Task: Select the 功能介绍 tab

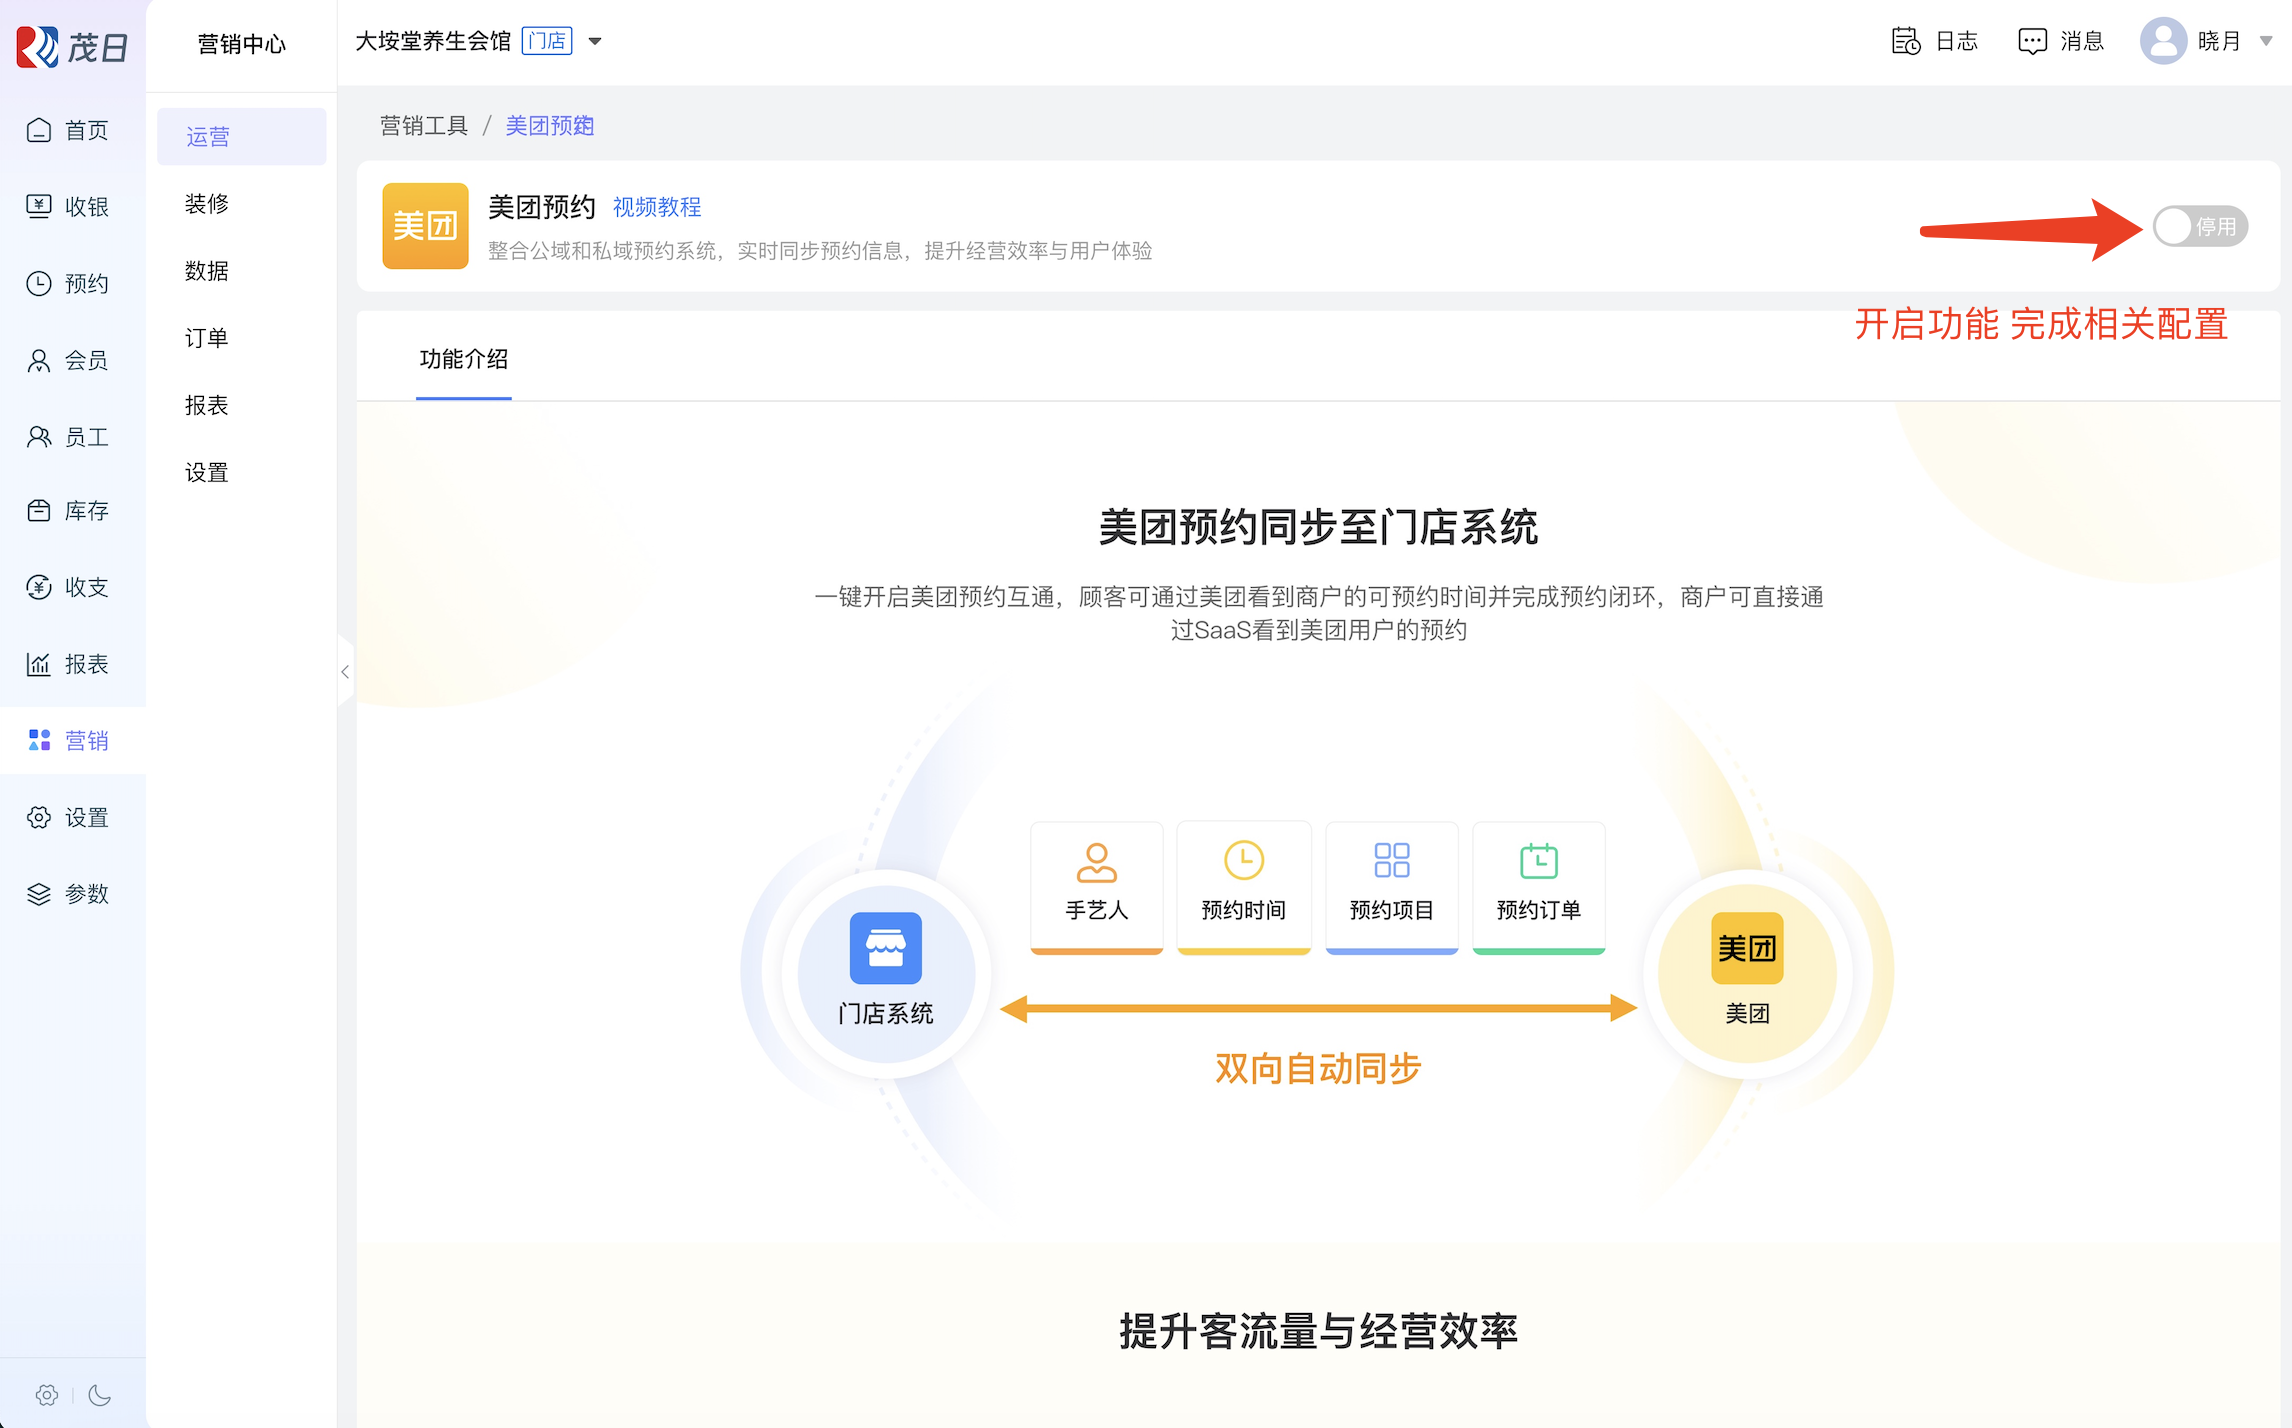Action: coord(464,359)
